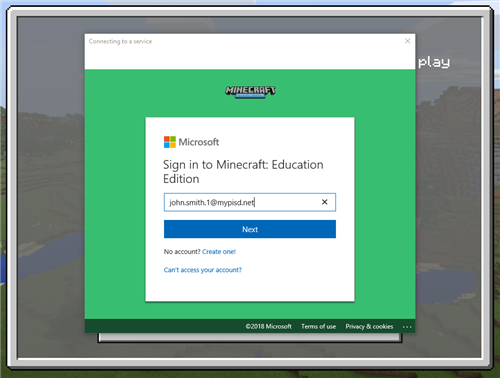Click the blue Next button

pyautogui.click(x=250, y=229)
